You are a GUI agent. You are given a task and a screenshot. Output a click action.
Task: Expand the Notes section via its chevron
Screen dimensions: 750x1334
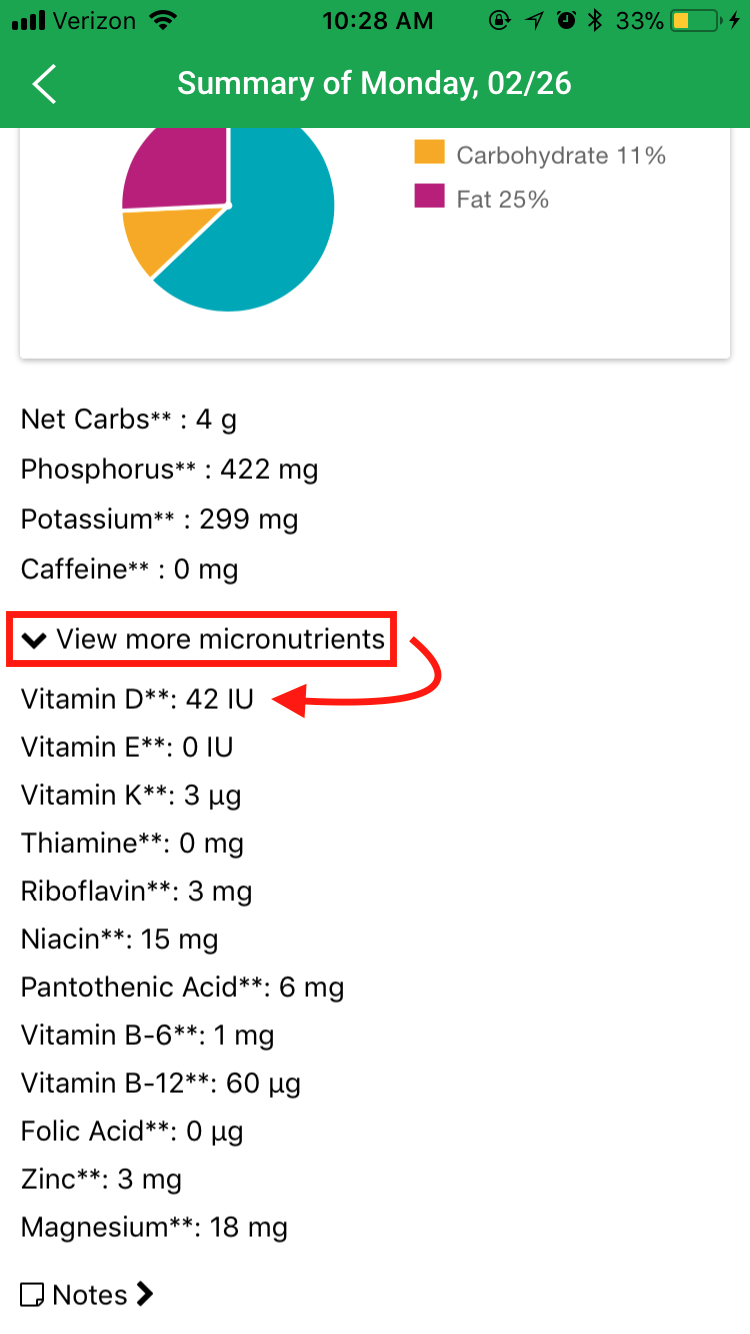[x=145, y=1294]
